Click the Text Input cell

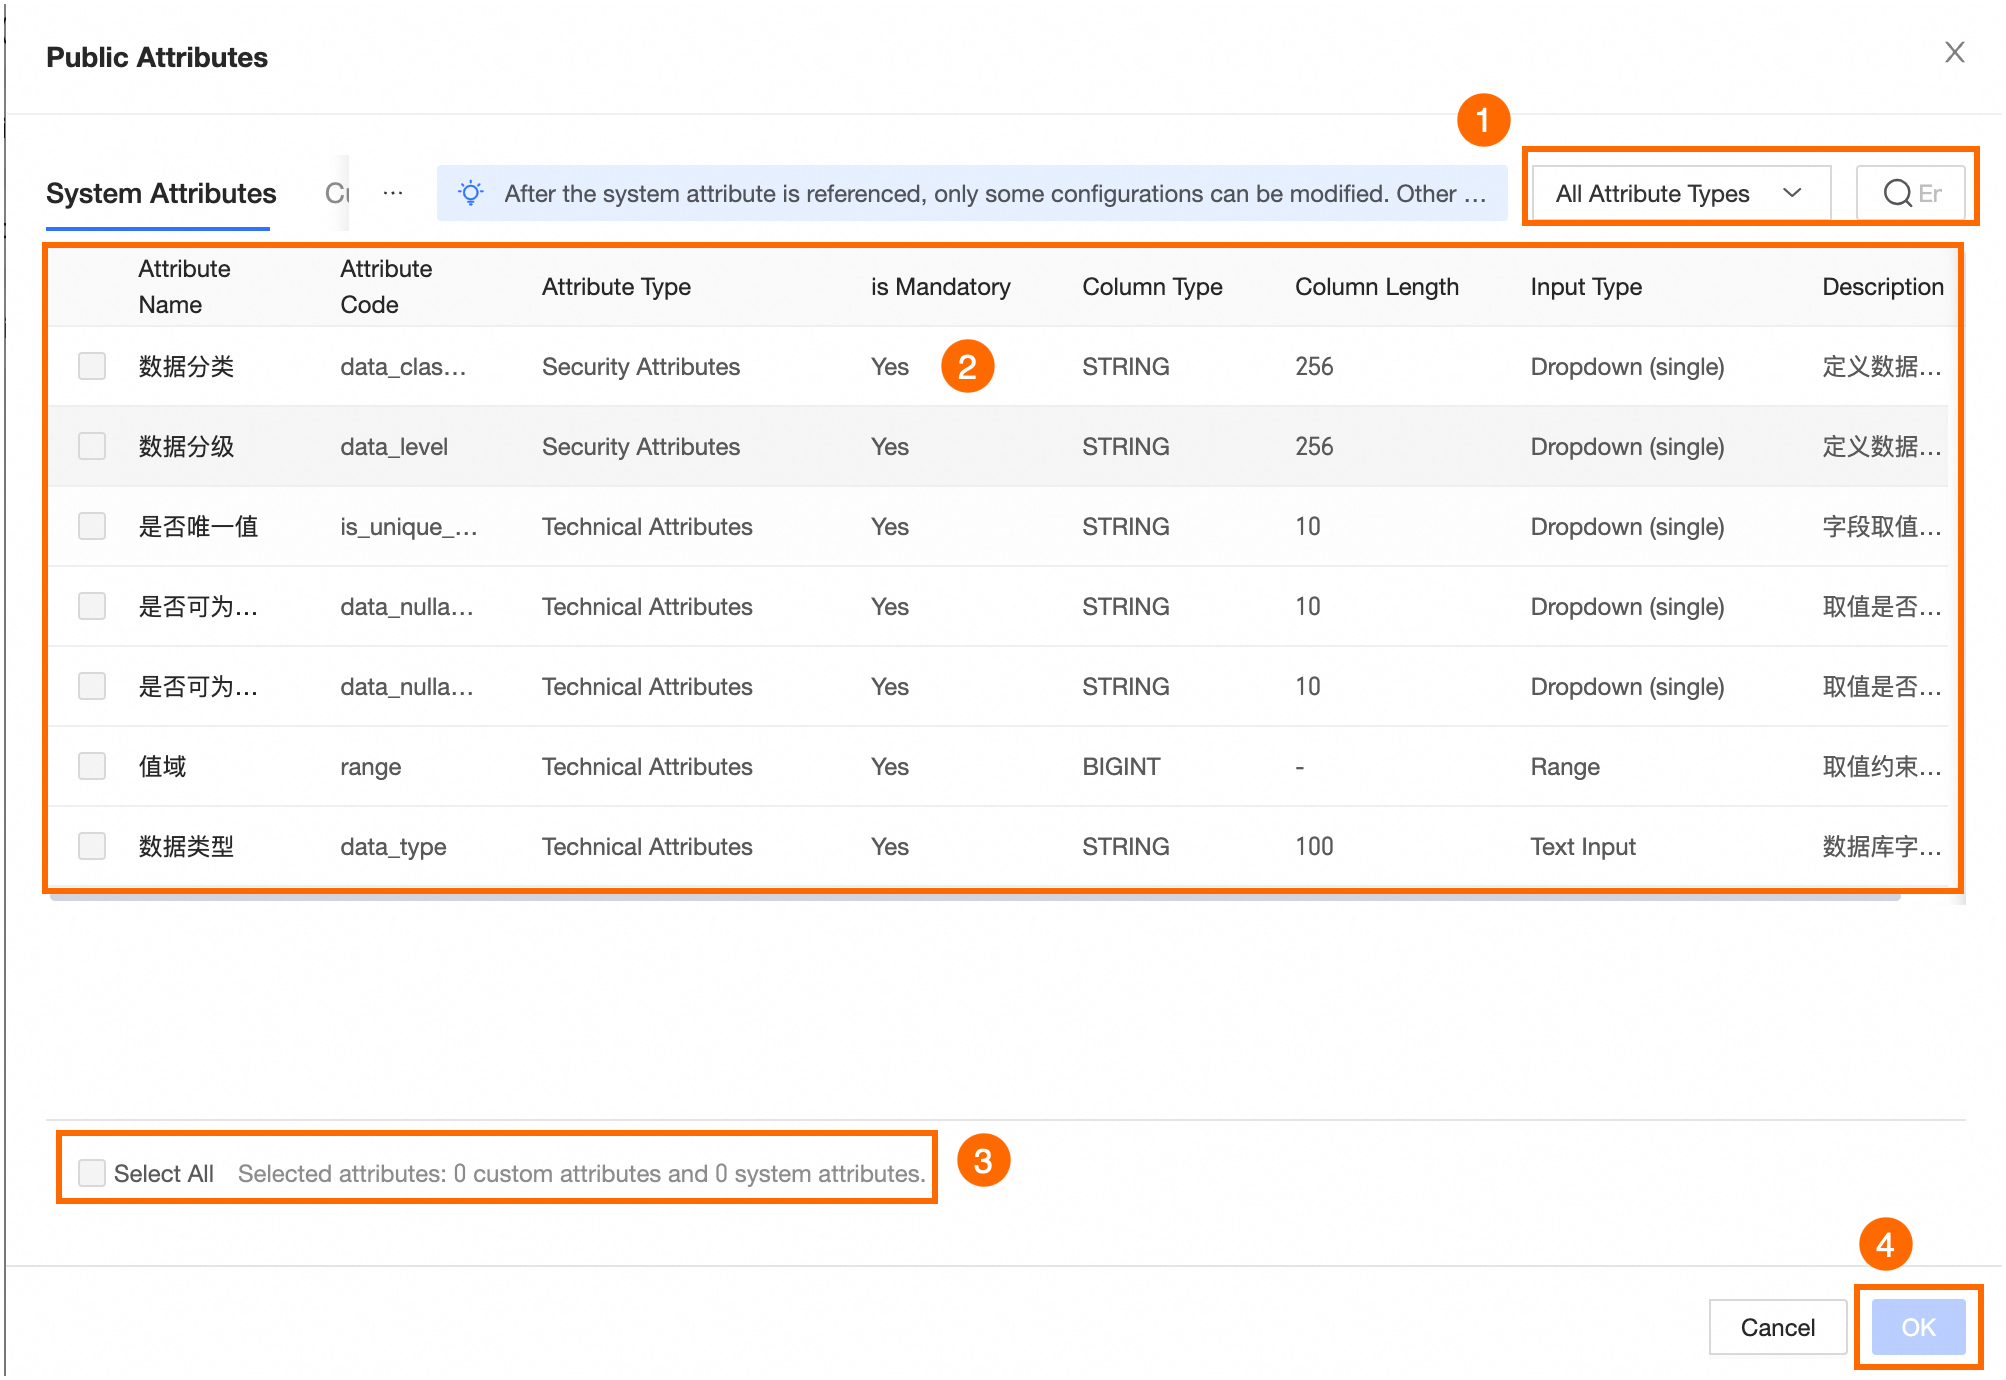coord(1583,847)
